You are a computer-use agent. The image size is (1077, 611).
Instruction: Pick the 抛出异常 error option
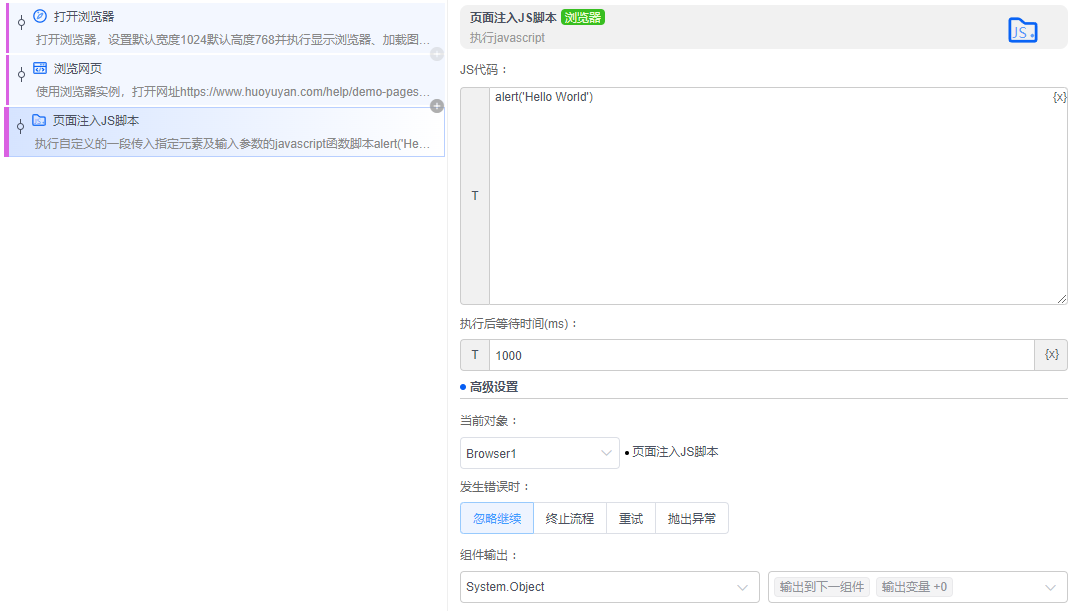click(x=691, y=517)
